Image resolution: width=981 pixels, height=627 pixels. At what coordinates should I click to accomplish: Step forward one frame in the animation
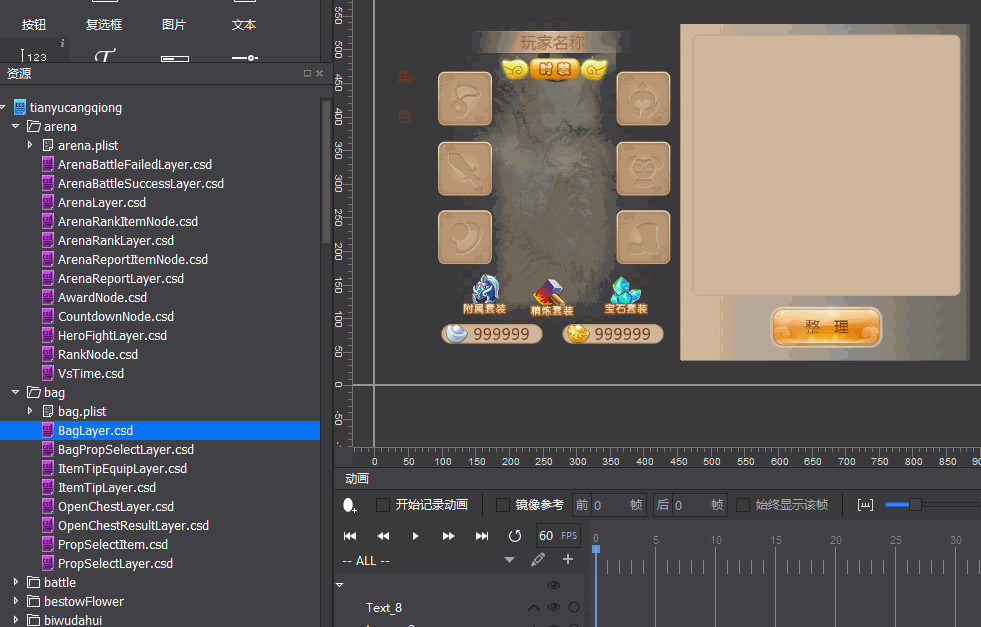[448, 536]
